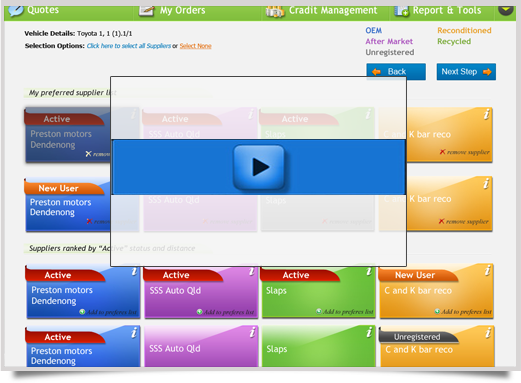Click info icon on ranked Active Preston motors card
Screen dimensions: 521x383
pos(134,271)
